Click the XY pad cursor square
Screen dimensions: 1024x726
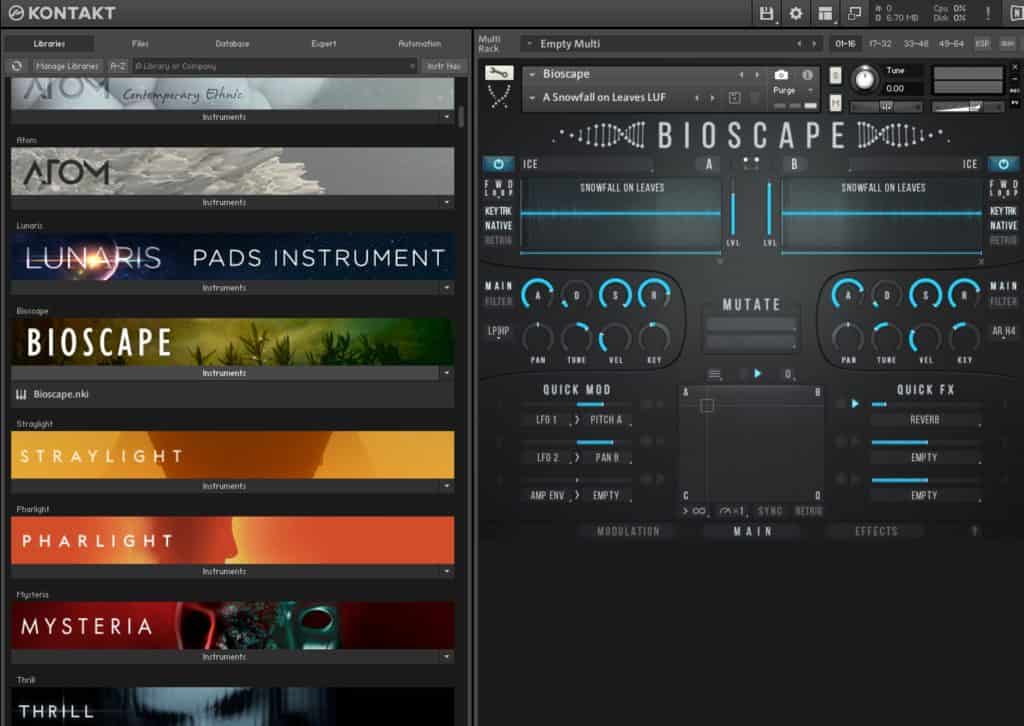click(707, 405)
